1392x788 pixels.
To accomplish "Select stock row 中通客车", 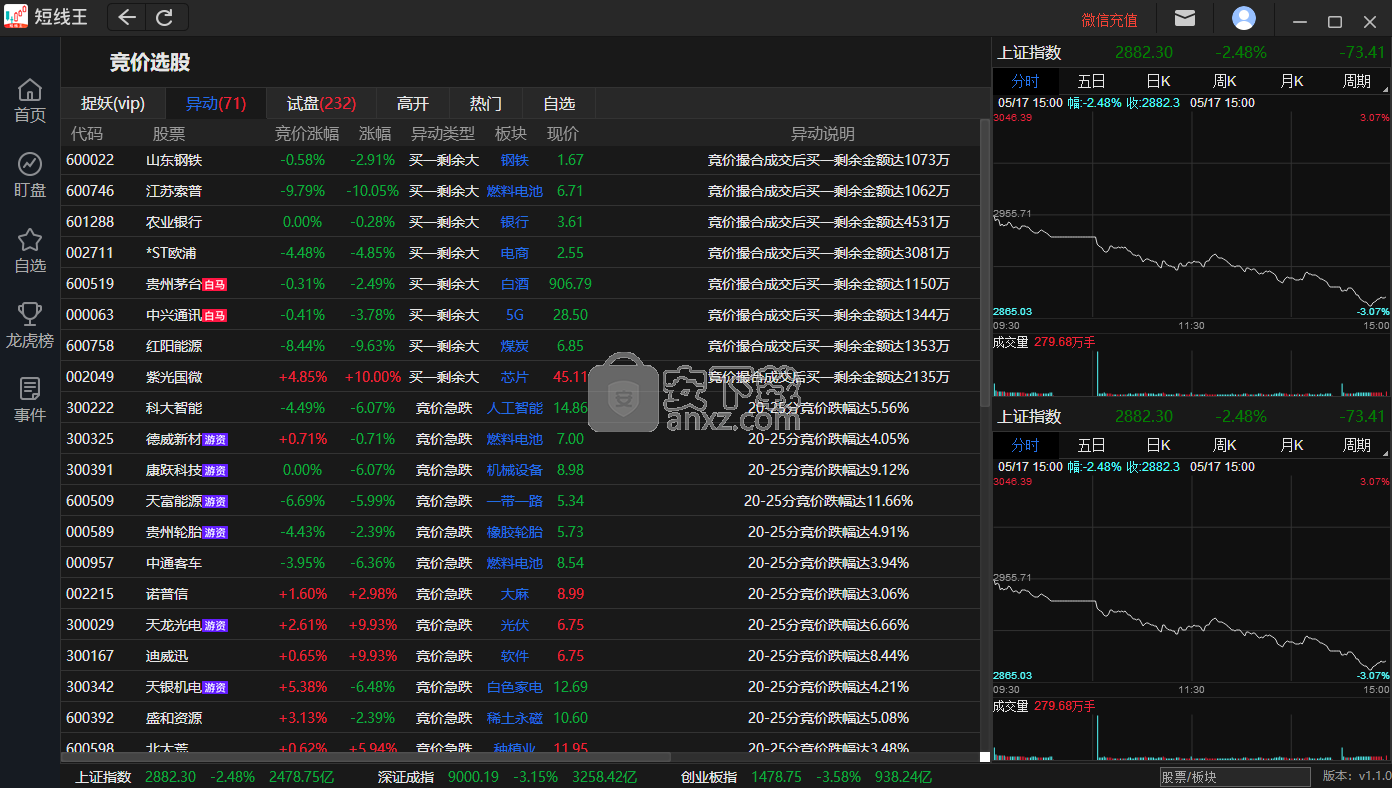I will coord(520,563).
